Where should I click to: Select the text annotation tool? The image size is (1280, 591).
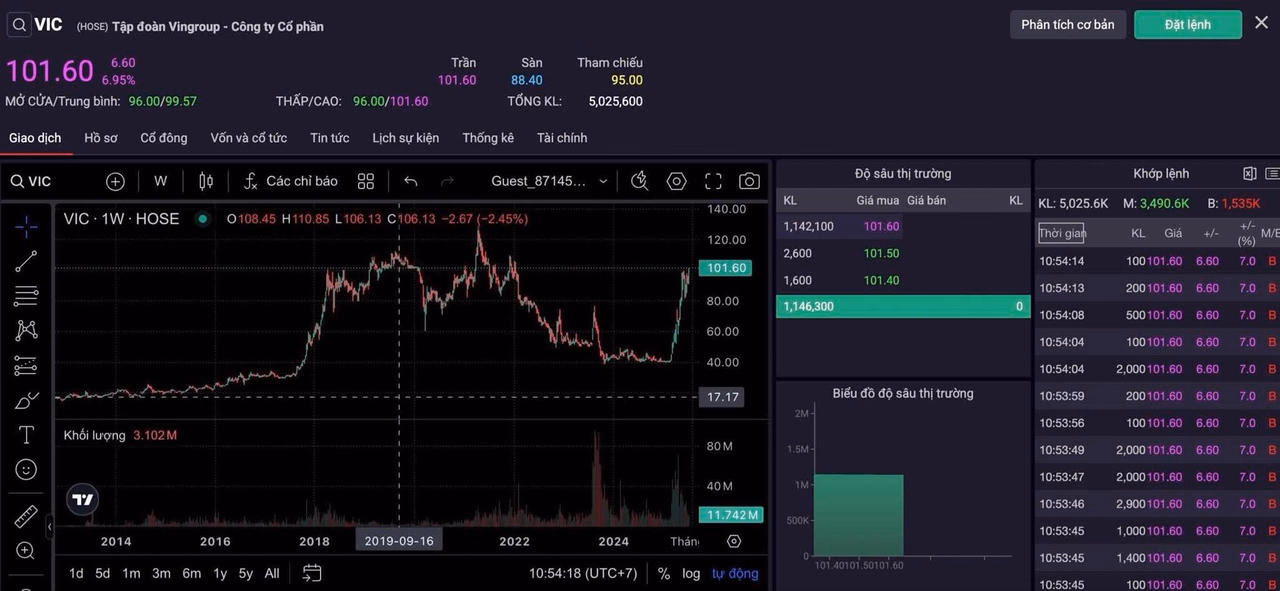(26, 435)
